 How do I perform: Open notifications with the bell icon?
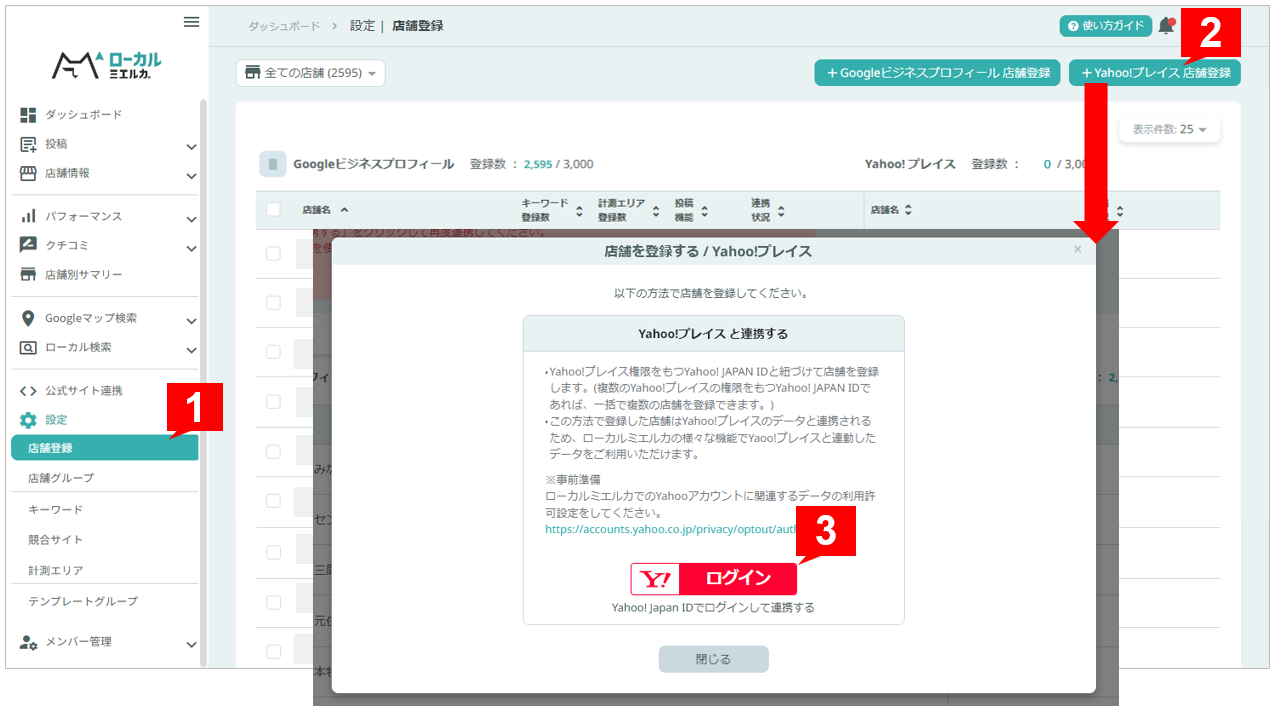pyautogui.click(x=1166, y=26)
